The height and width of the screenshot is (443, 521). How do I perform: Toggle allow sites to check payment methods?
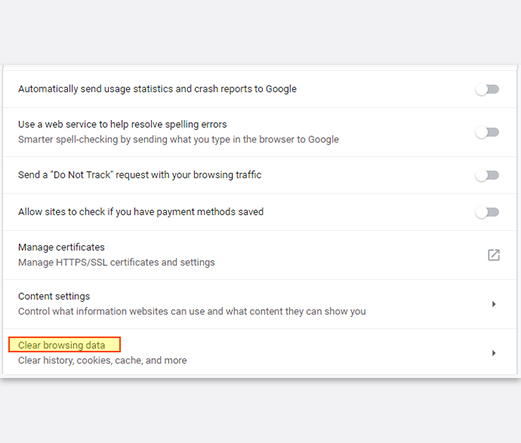[x=487, y=212]
